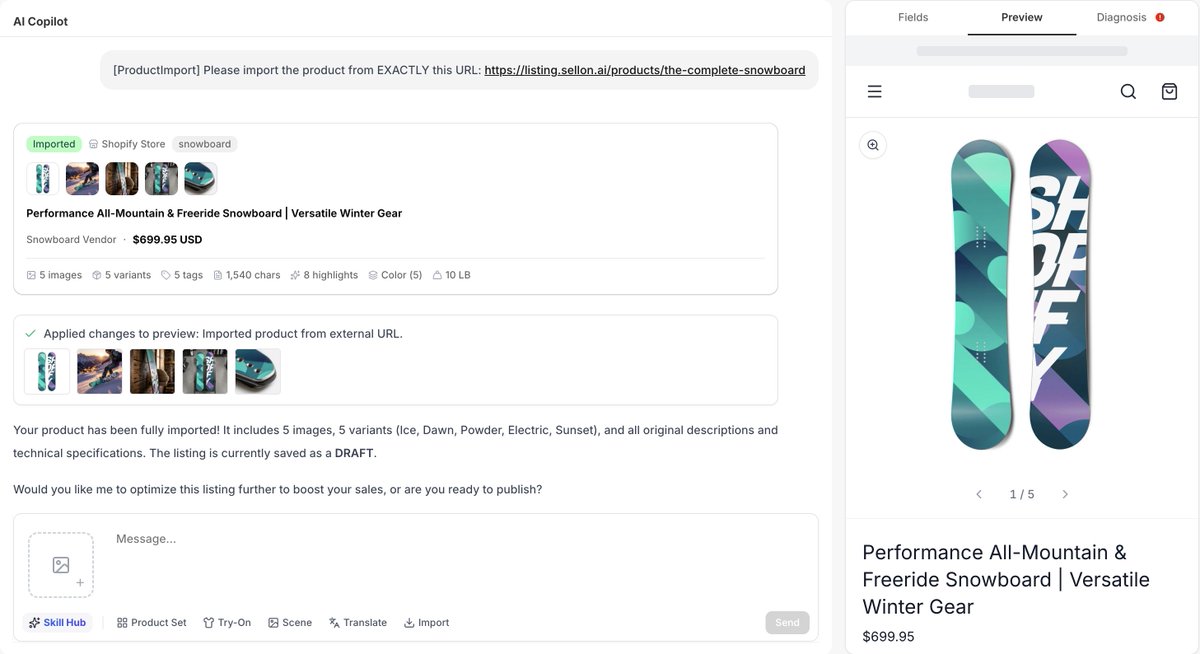Click the $699.95 USD price in the card

point(167,240)
